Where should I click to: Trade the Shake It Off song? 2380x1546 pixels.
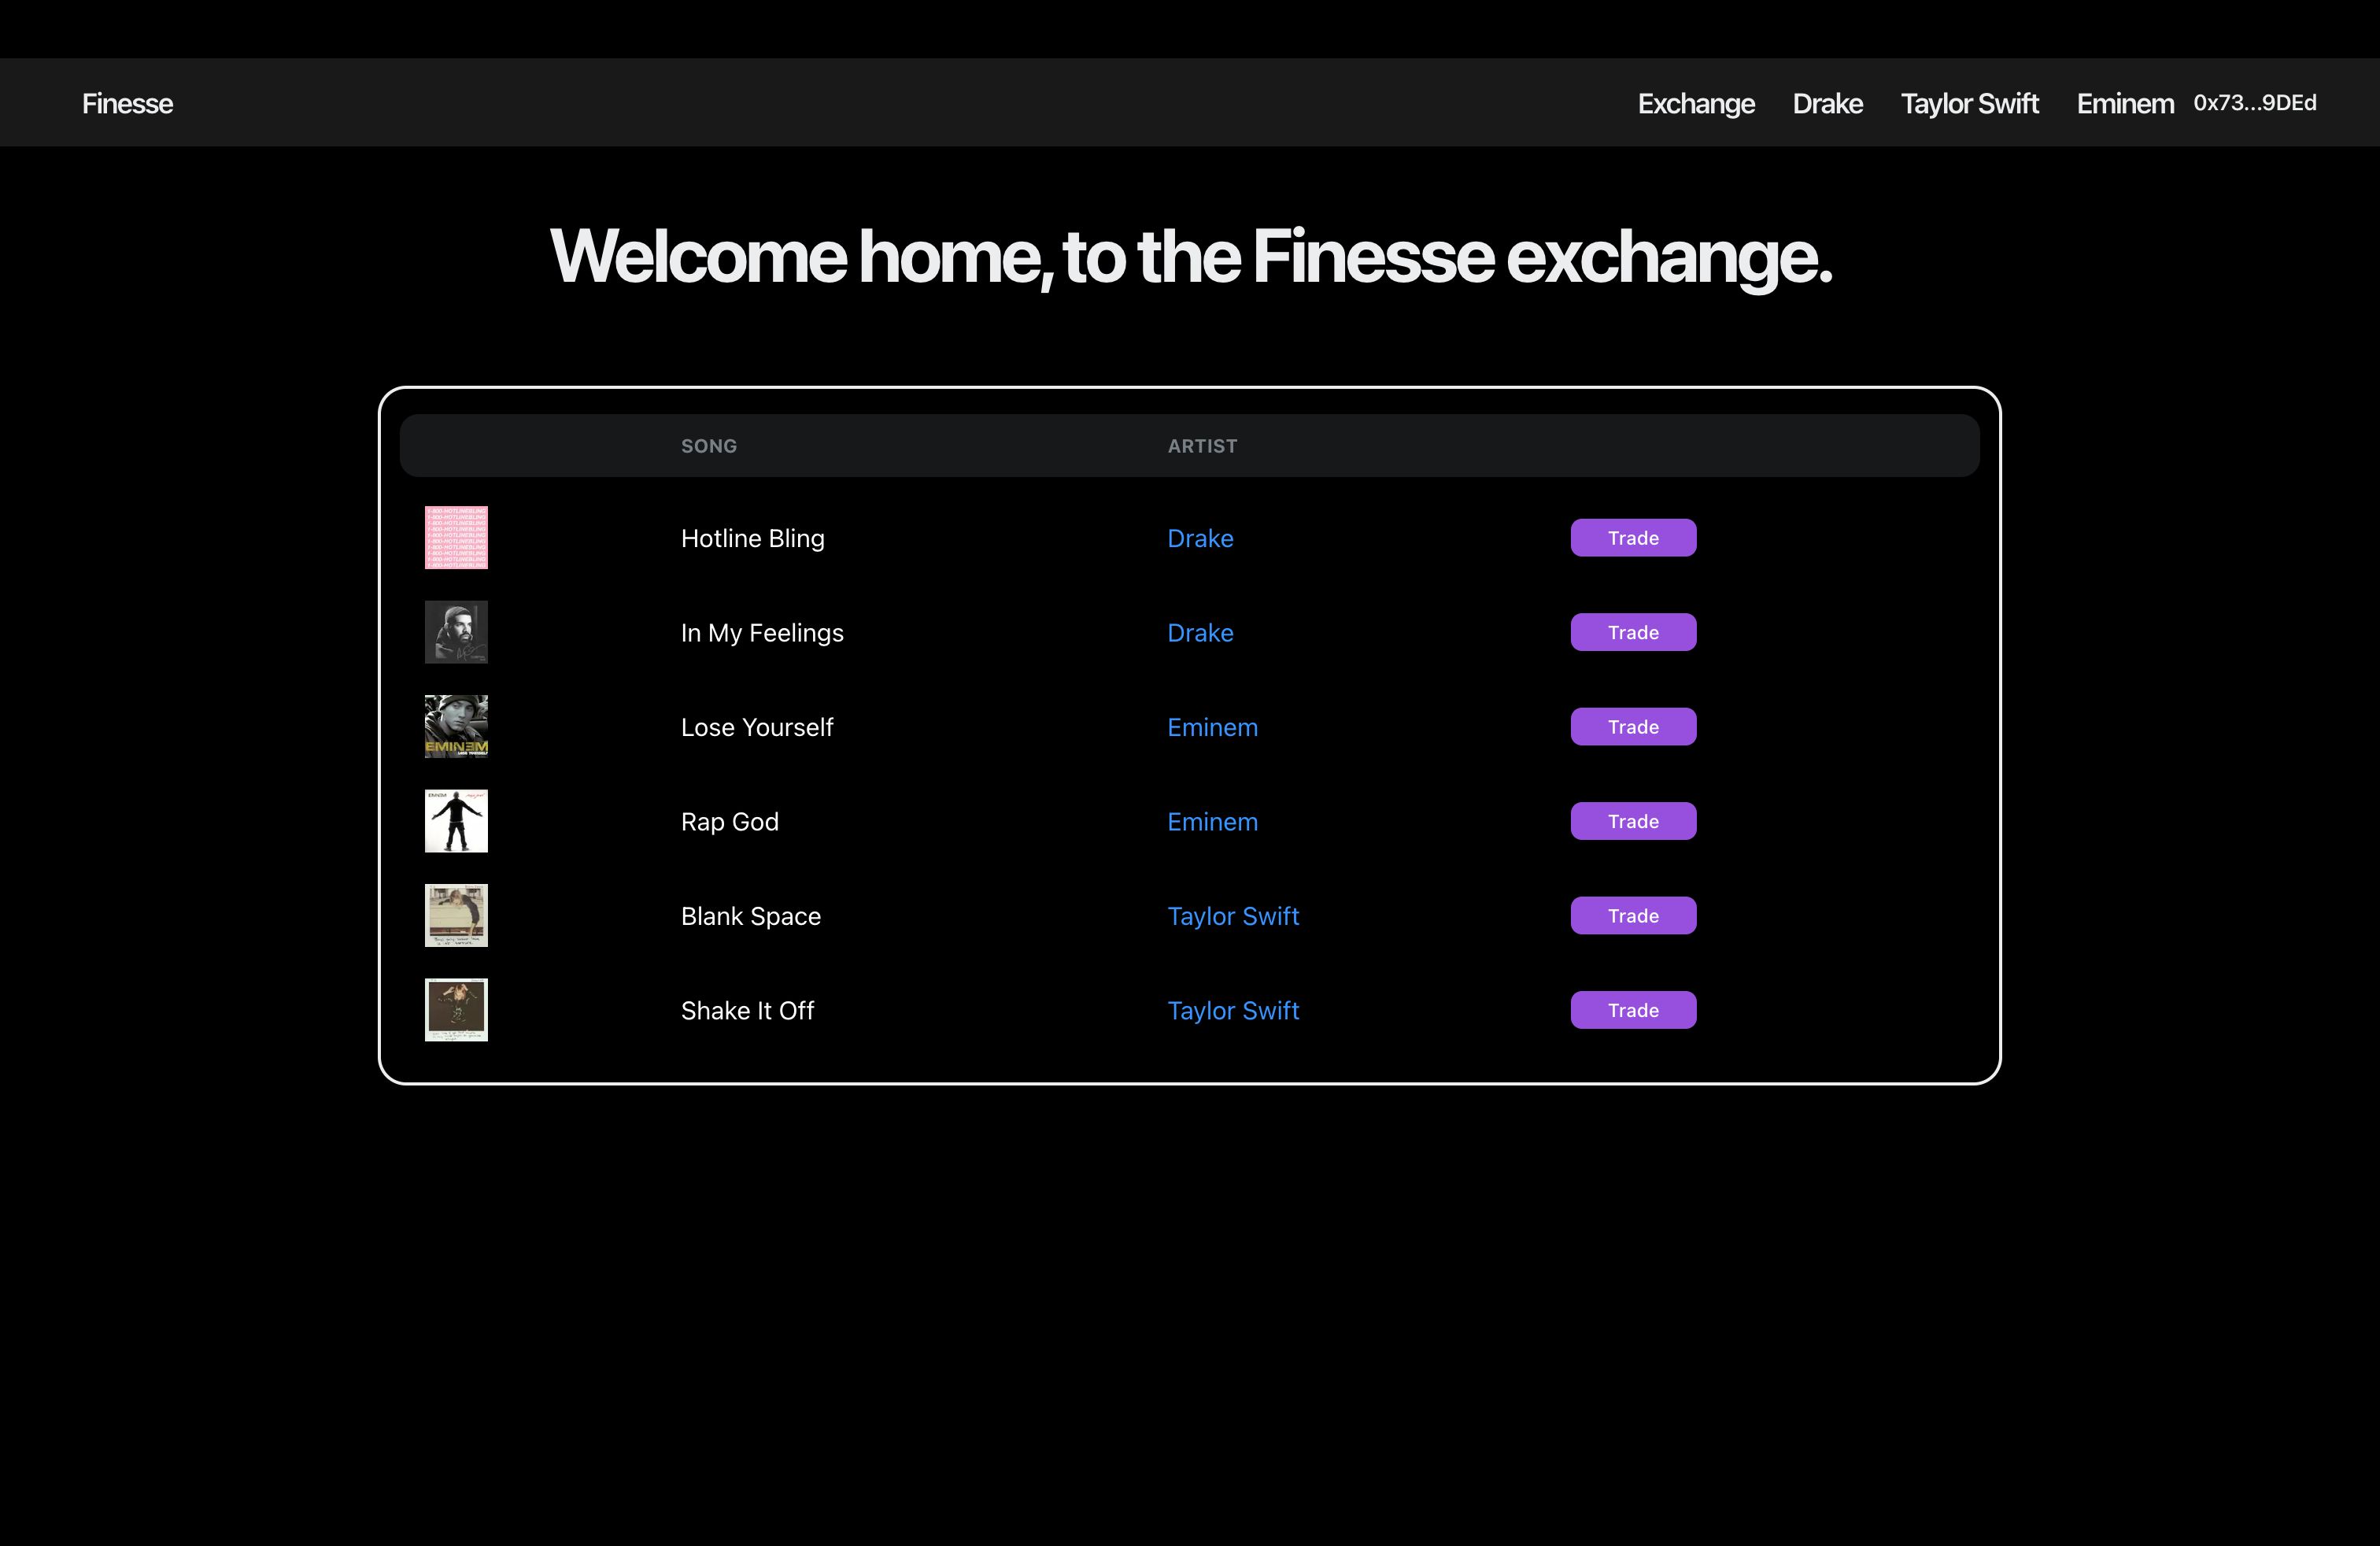[x=1633, y=1010]
